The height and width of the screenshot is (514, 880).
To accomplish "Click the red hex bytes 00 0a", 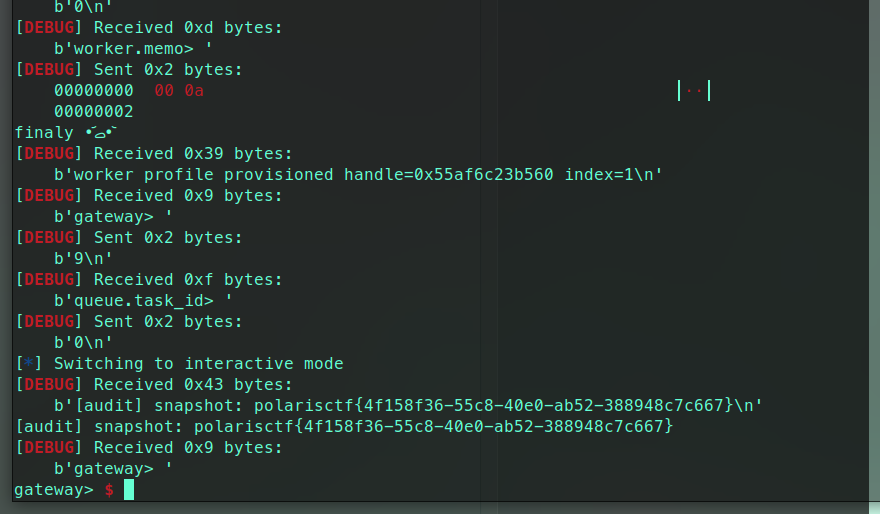I will [179, 90].
